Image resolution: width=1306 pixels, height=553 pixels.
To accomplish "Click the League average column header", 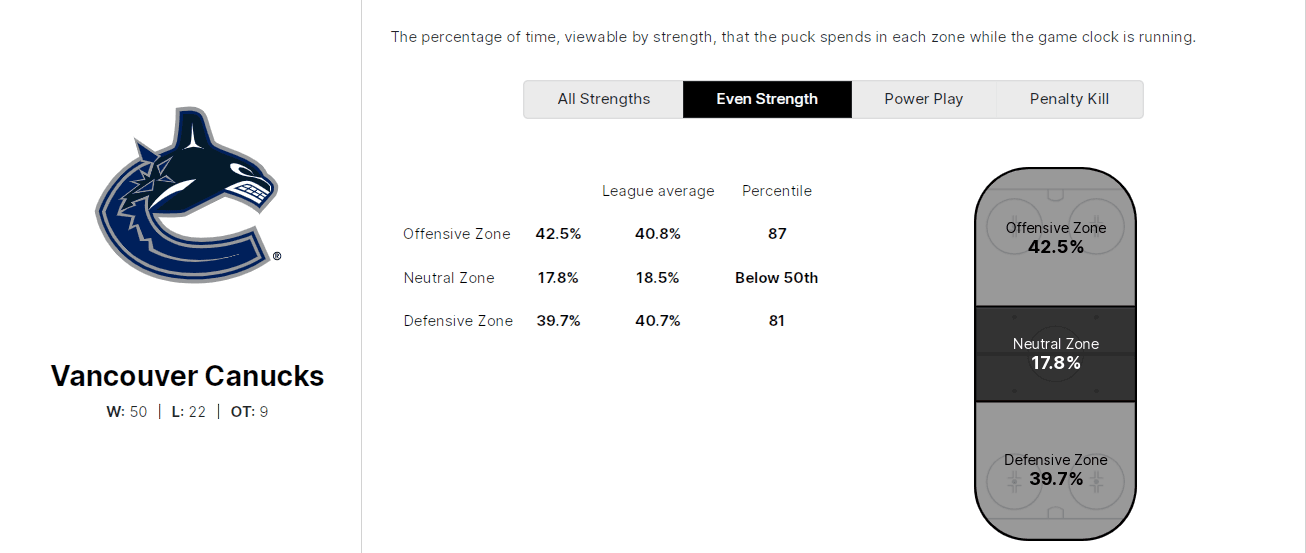I will click(658, 191).
